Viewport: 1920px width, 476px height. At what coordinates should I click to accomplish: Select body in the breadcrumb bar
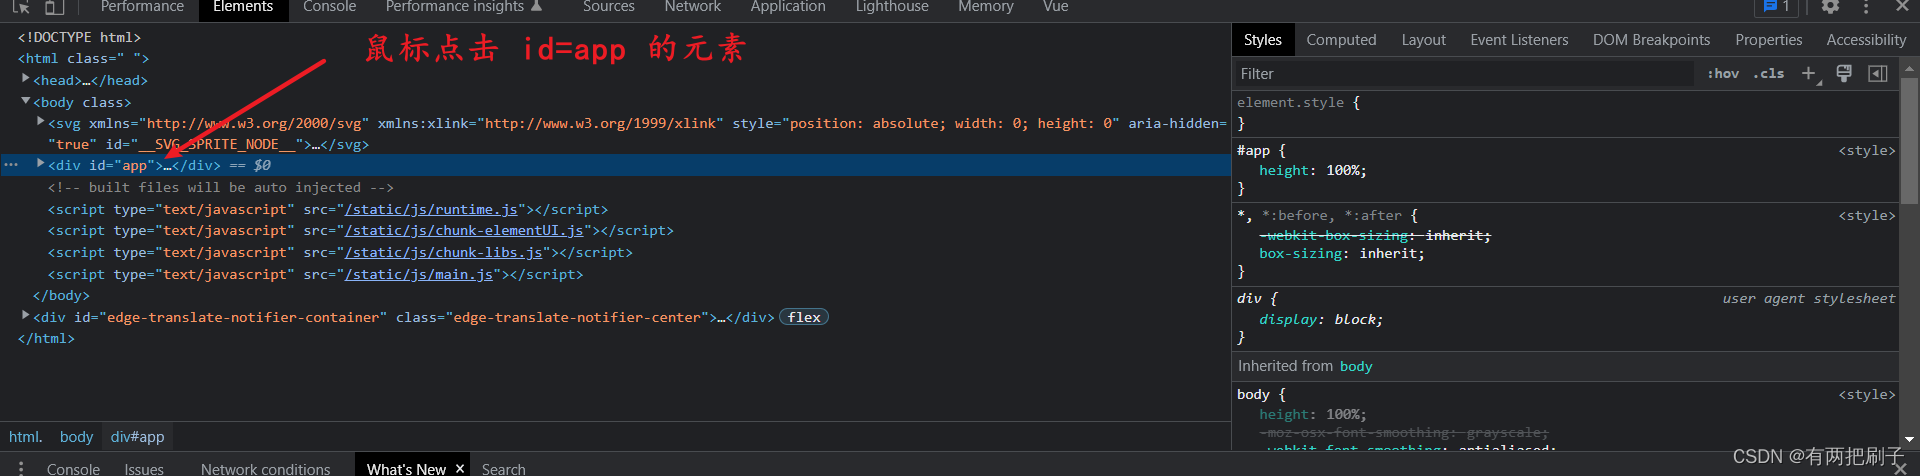point(76,436)
